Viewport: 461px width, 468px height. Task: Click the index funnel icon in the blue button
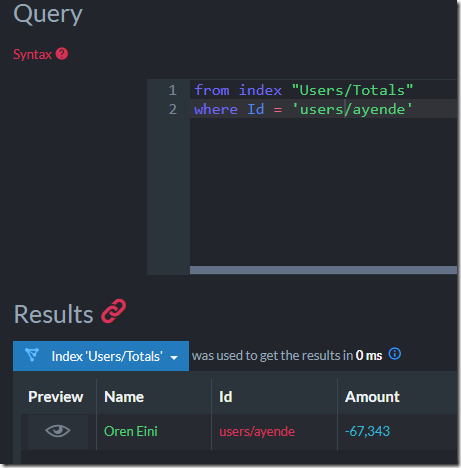pos(32,355)
